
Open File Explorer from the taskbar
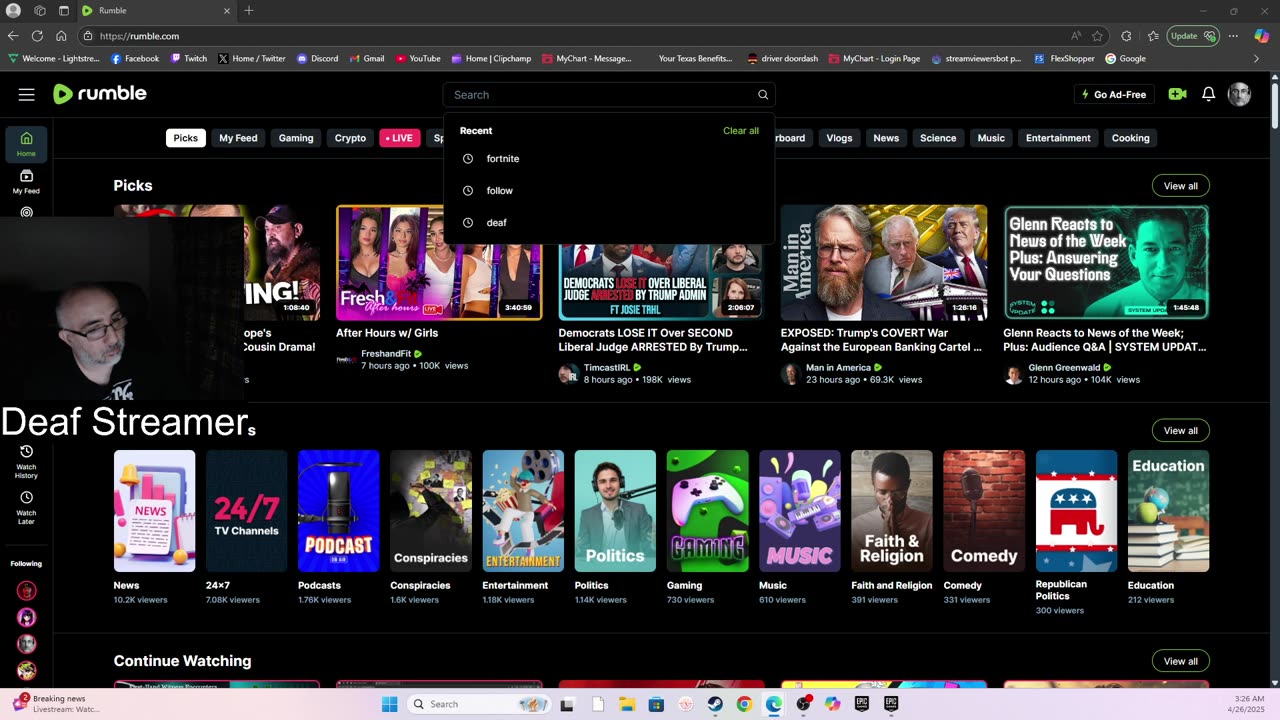627,704
